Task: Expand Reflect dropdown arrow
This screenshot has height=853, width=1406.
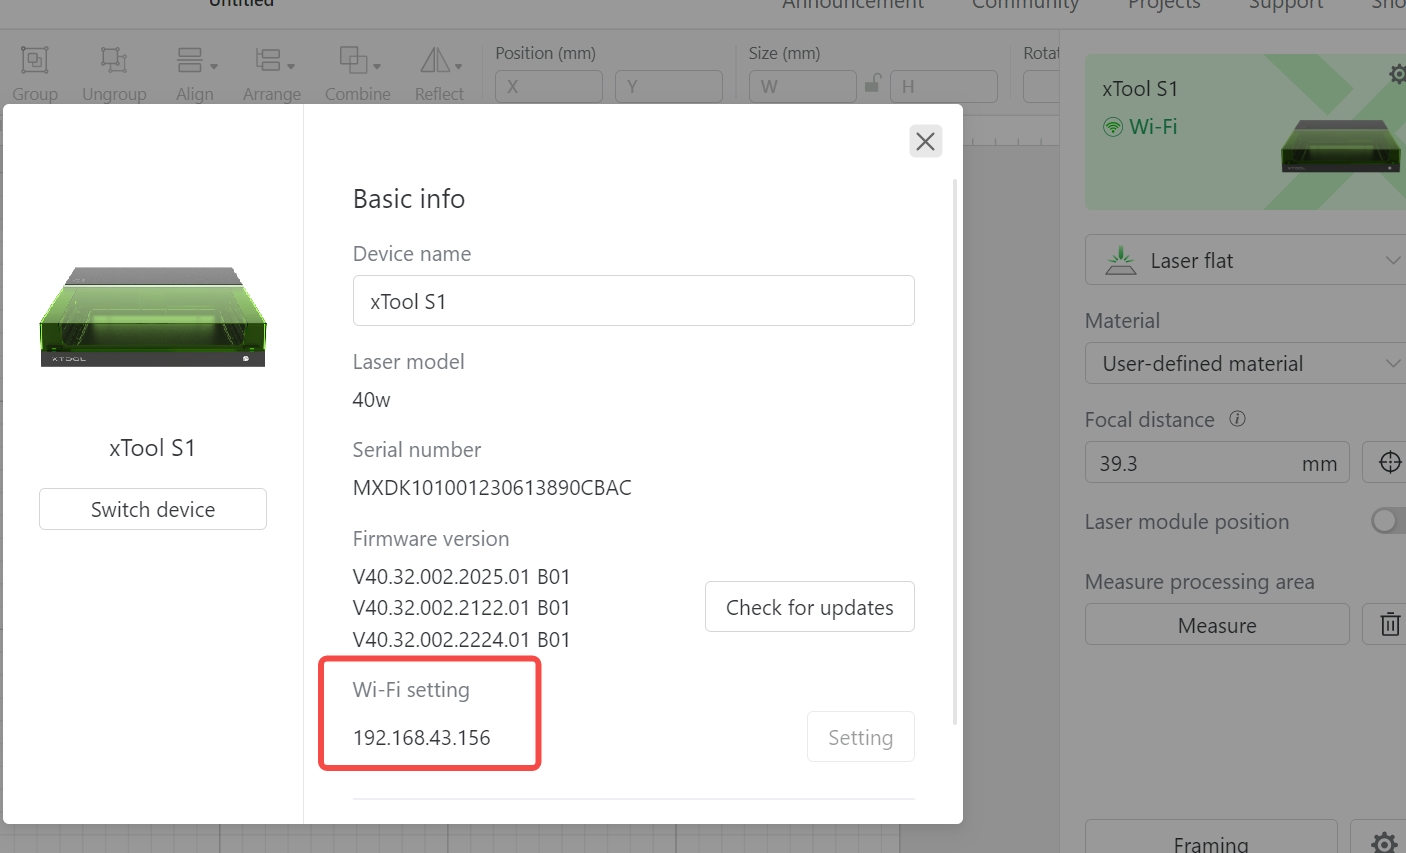Action: [x=458, y=66]
